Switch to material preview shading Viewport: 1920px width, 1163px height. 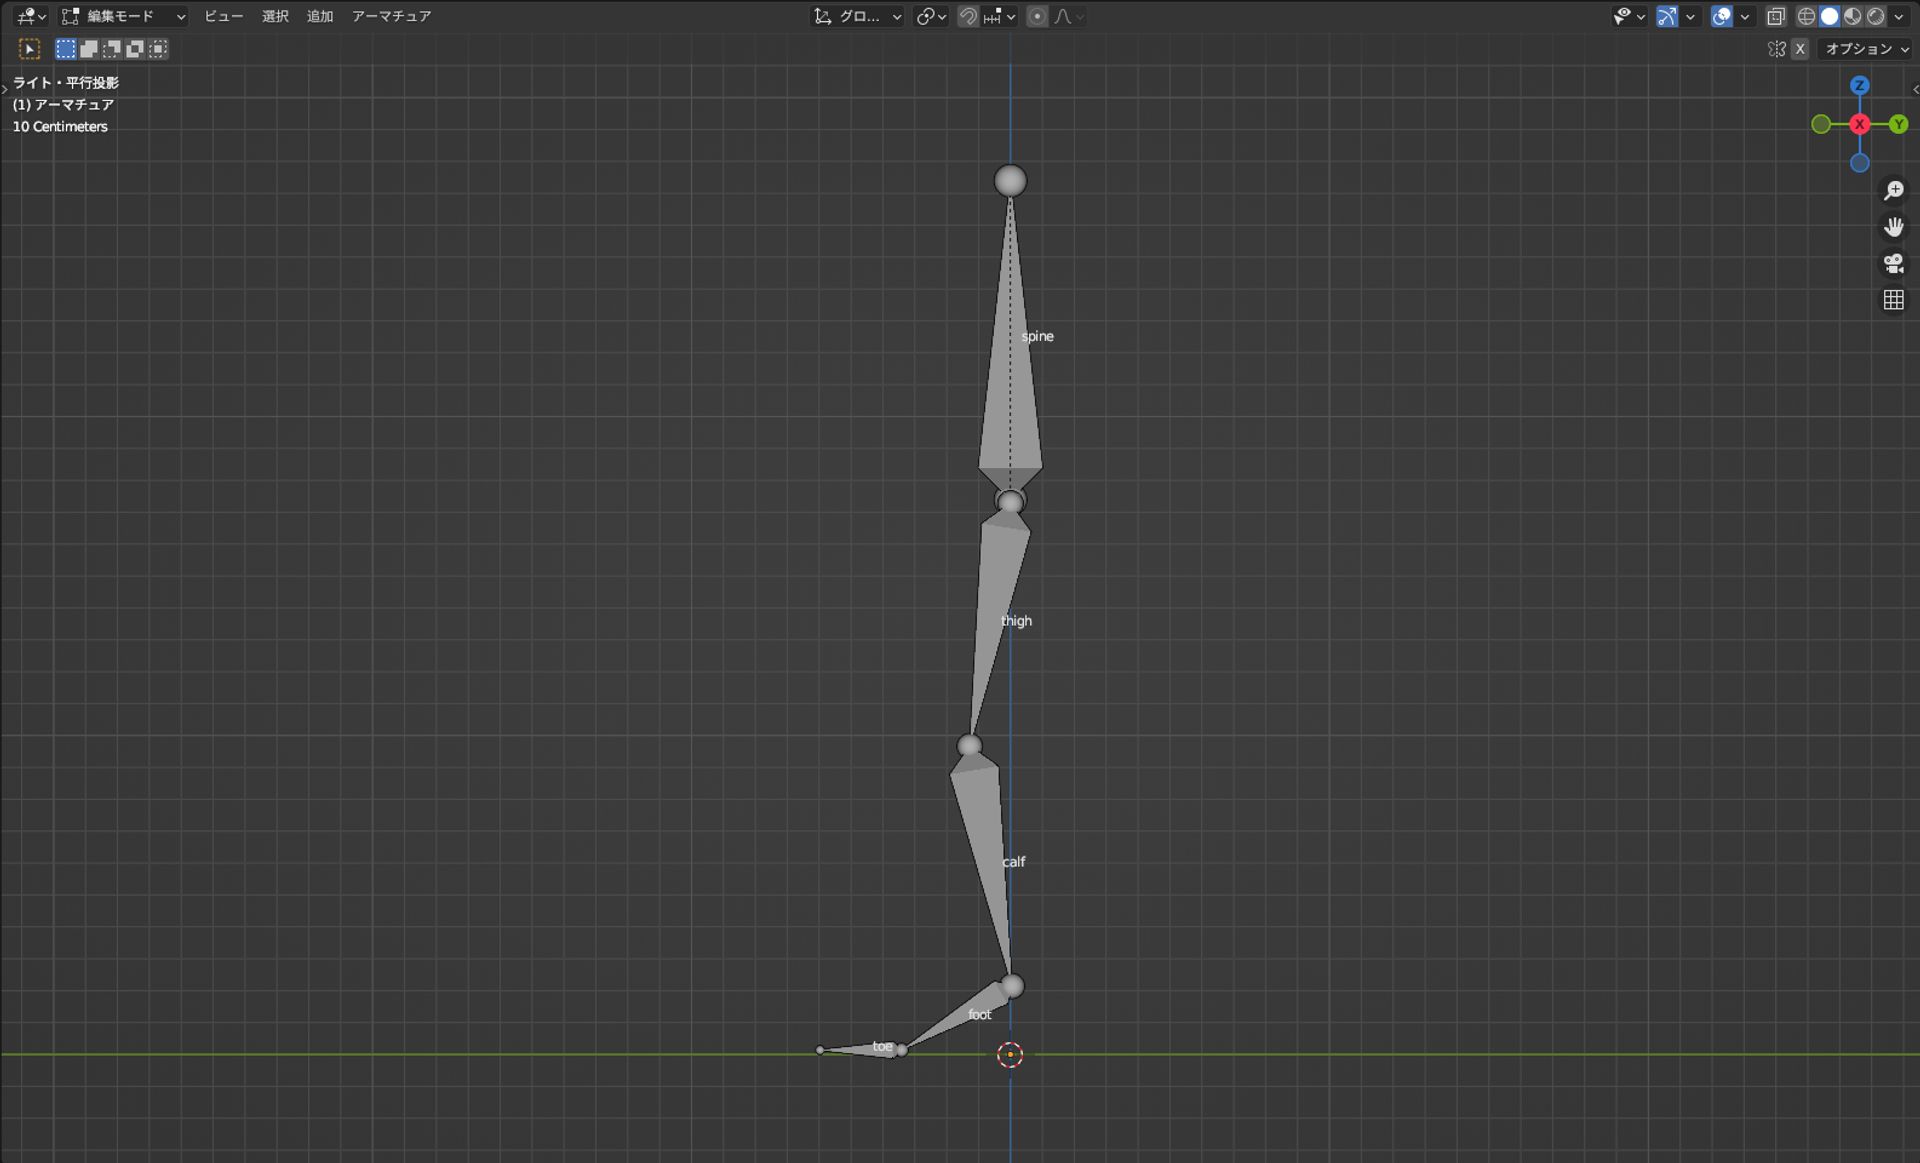1853,16
